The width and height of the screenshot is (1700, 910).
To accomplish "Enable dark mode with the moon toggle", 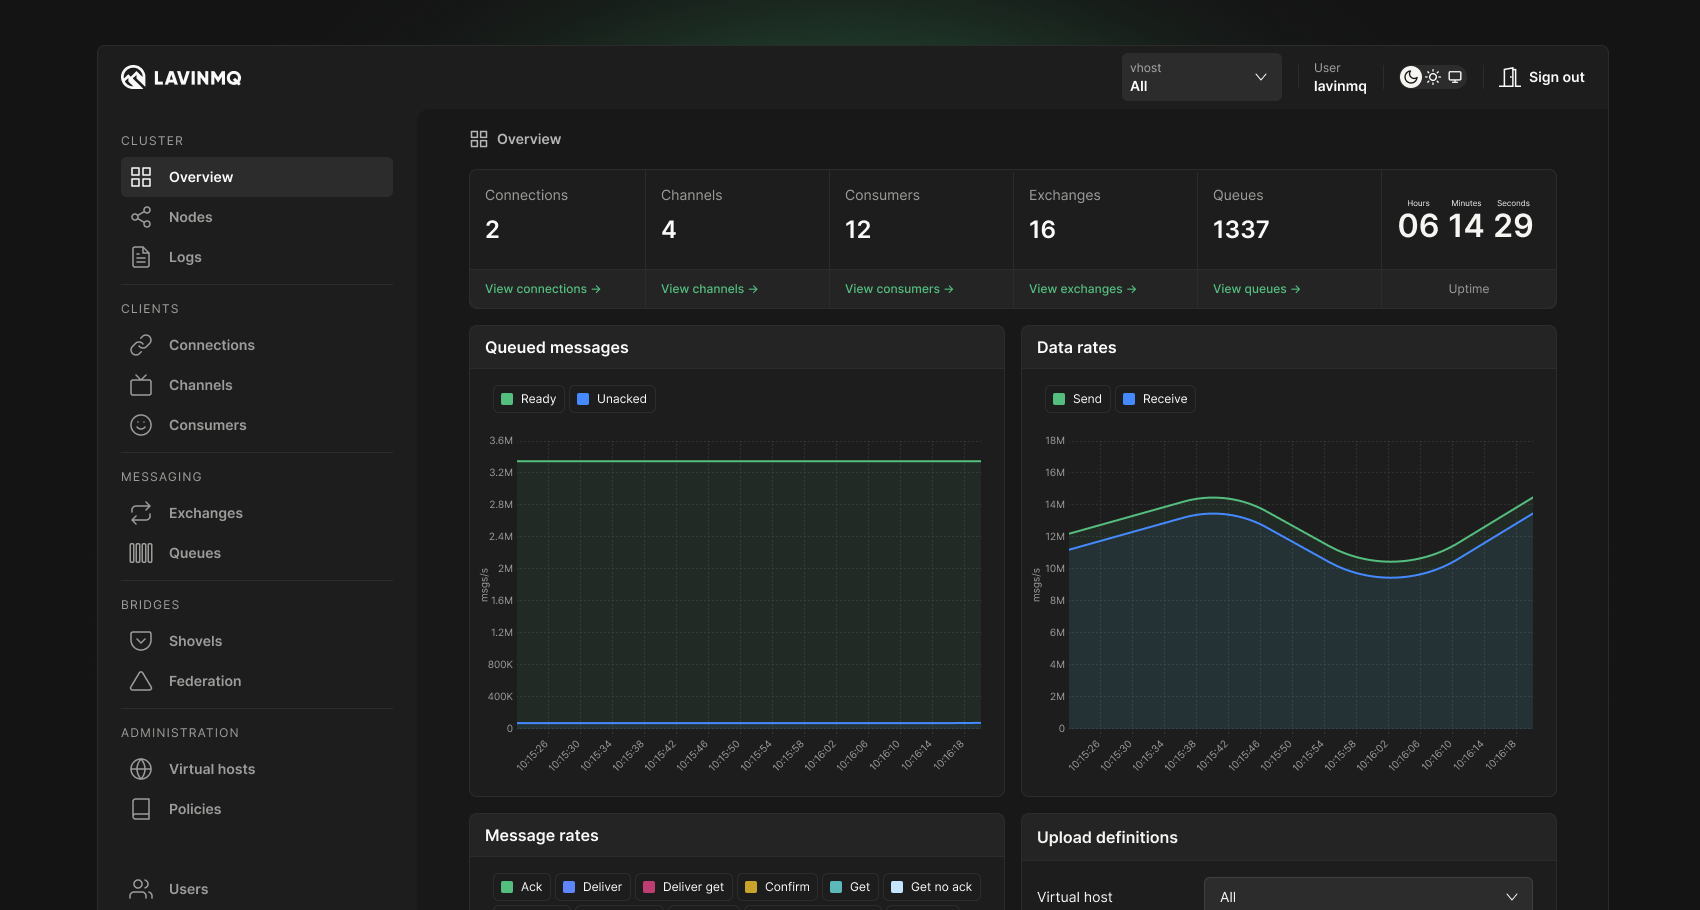I will click(1410, 76).
